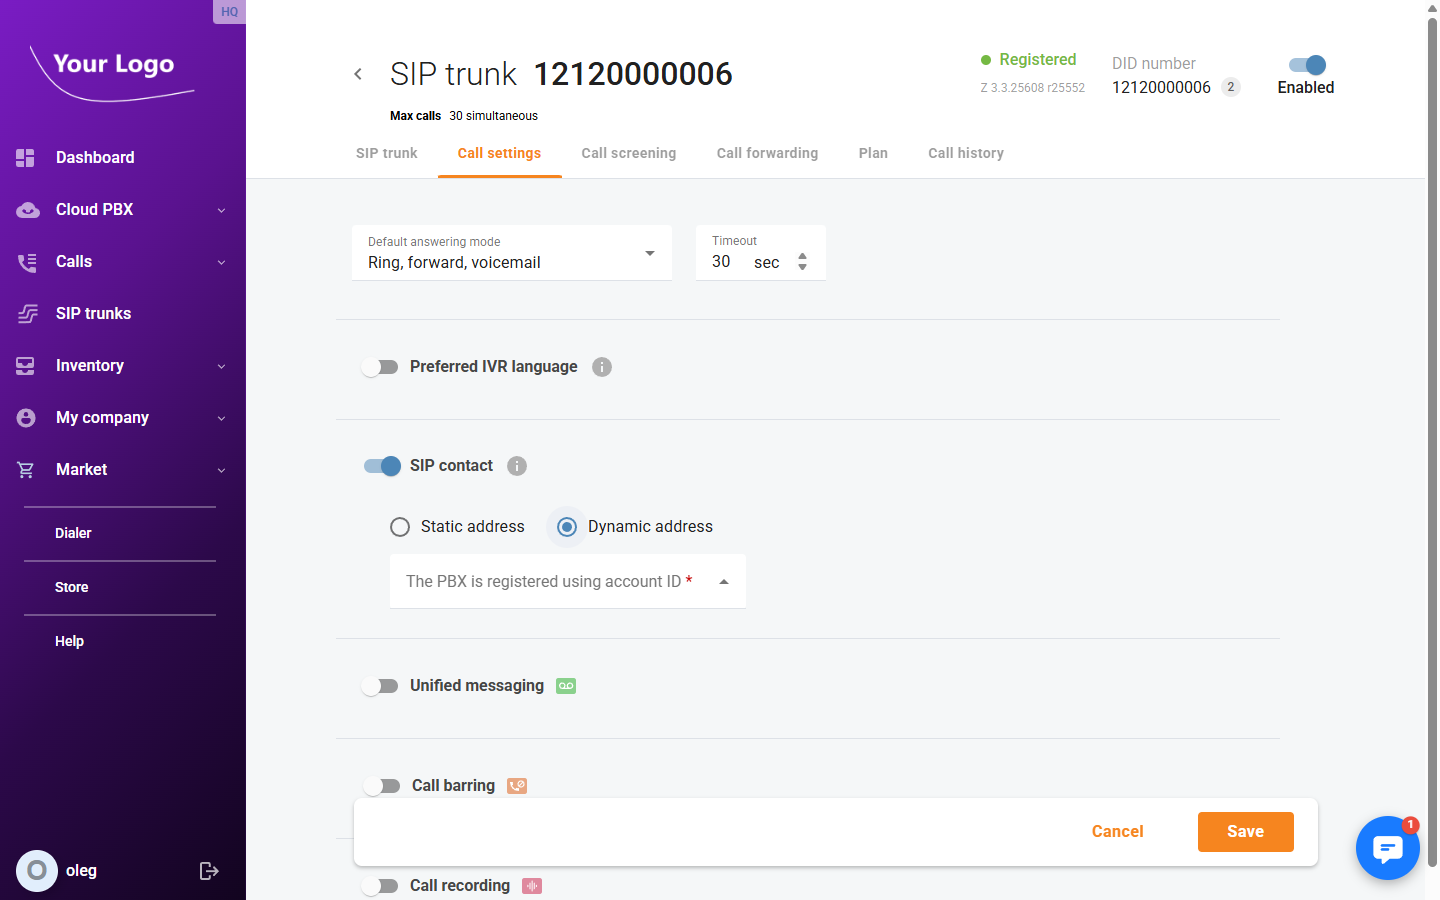The width and height of the screenshot is (1440, 900).
Task: Click the back arrow next to SIP trunk
Action: coord(358,73)
